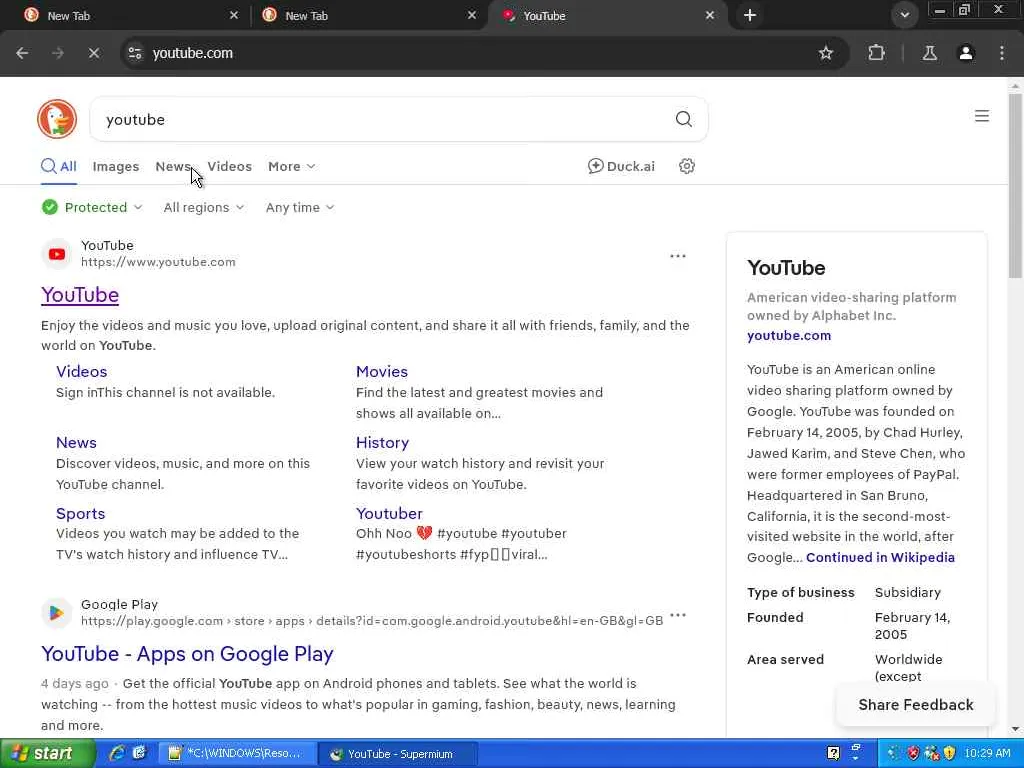Switch to the Videos search tab
Viewport: 1024px width, 768px height.
229,167
